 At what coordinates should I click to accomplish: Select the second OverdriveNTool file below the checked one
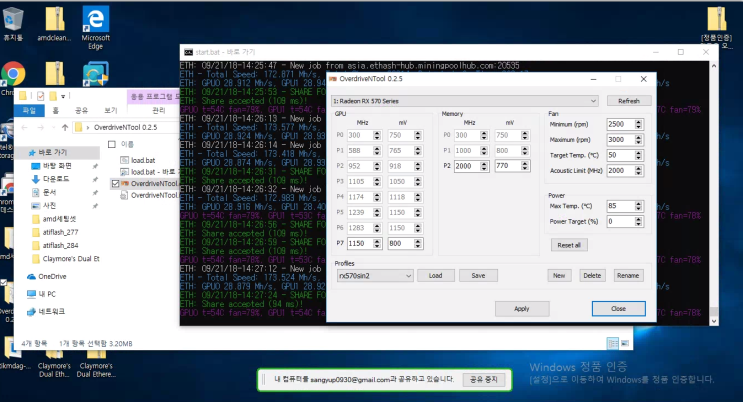[149, 195]
